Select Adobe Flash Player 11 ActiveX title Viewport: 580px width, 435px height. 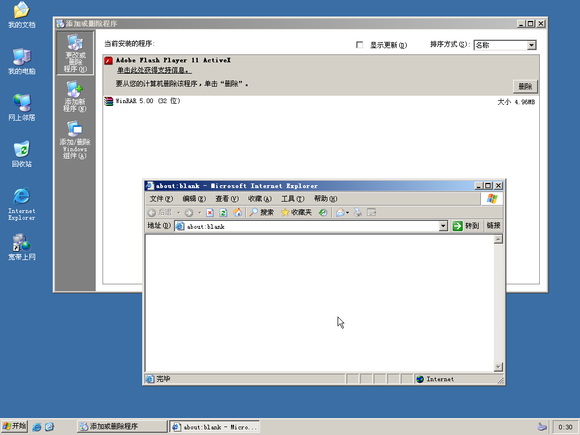[x=173, y=60]
